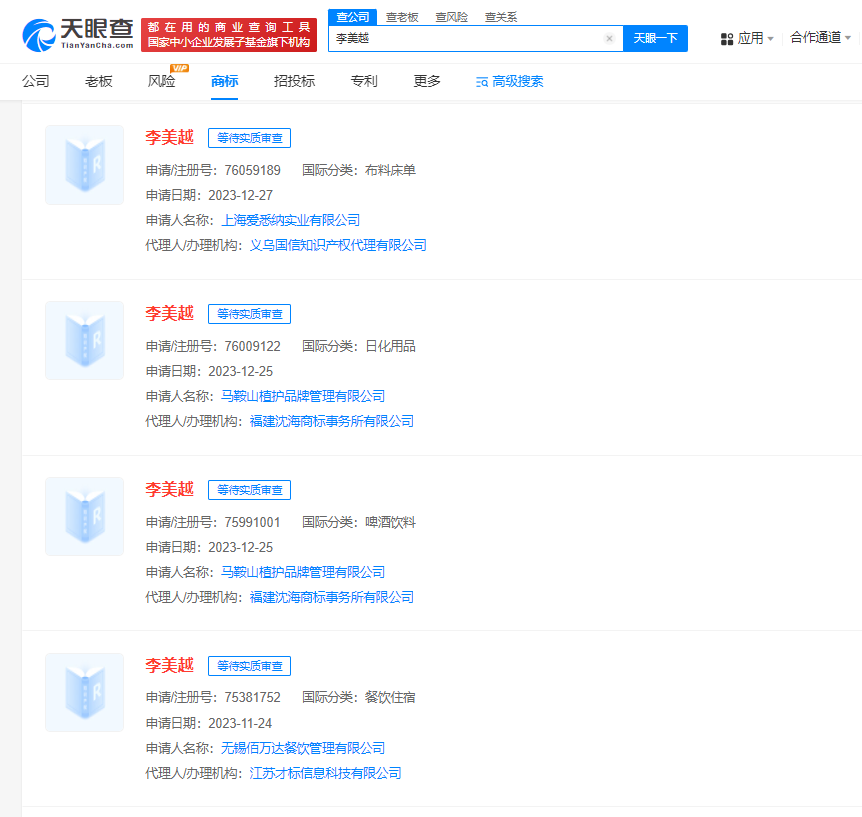
Task: Click classification text 日化用品
Action: click(x=390, y=346)
